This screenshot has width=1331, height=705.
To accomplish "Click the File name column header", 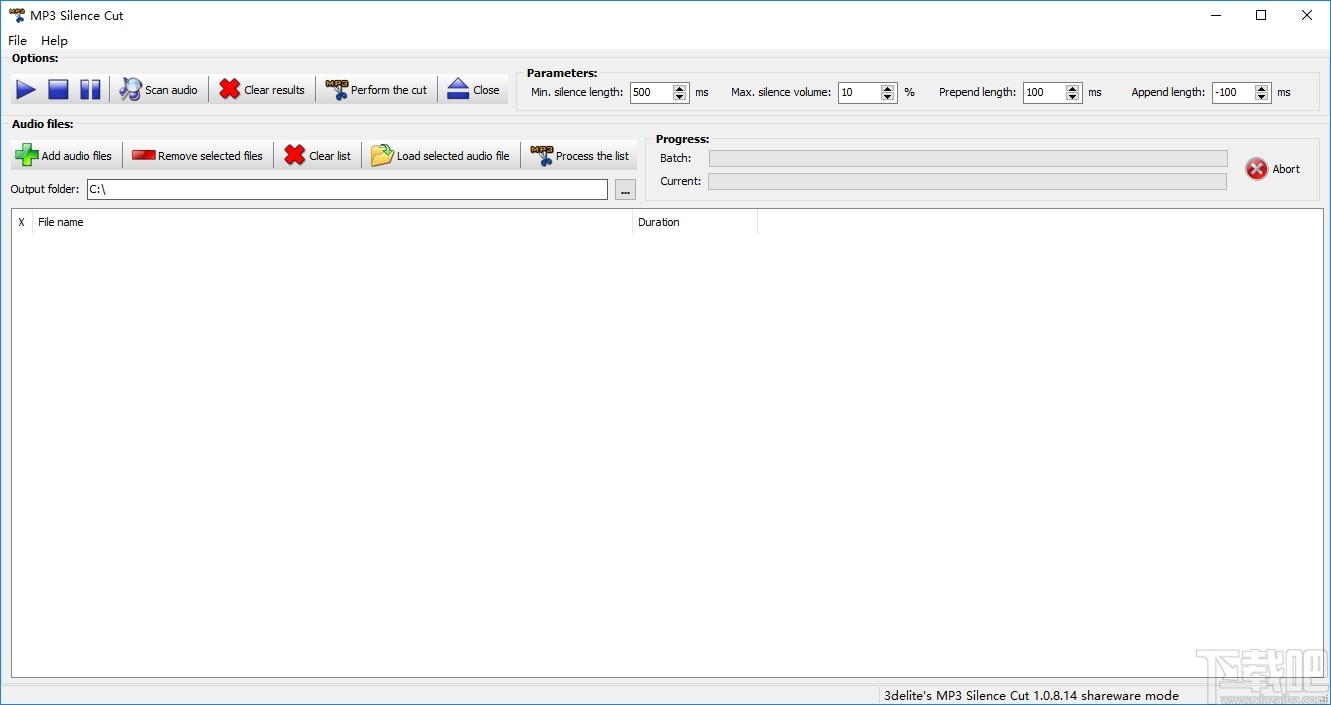I will [x=333, y=222].
